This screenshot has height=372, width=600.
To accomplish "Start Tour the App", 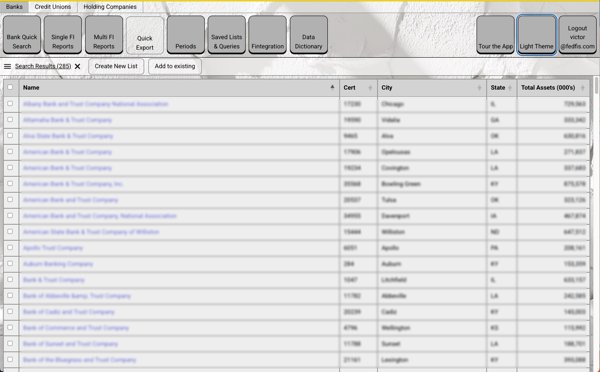I will point(495,35).
